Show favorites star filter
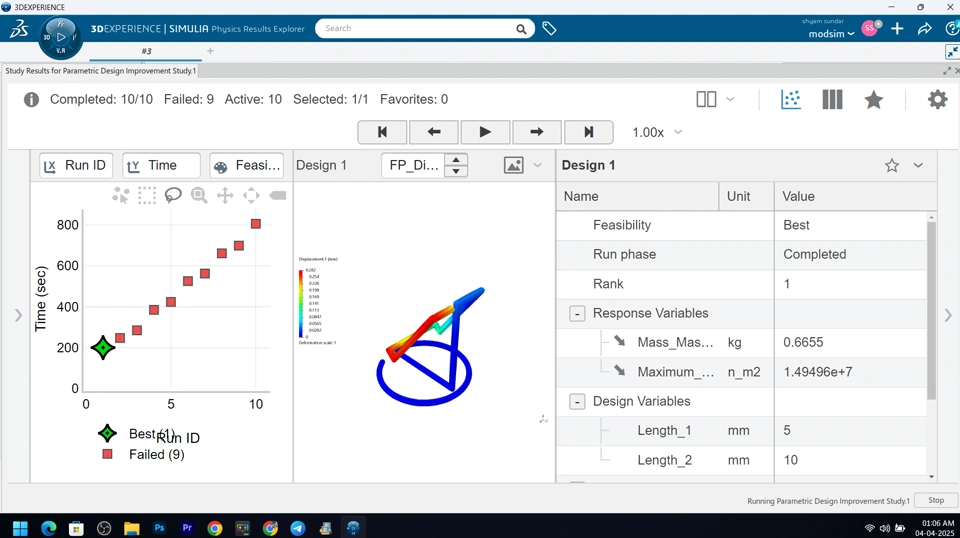The image size is (960, 538). 874,99
